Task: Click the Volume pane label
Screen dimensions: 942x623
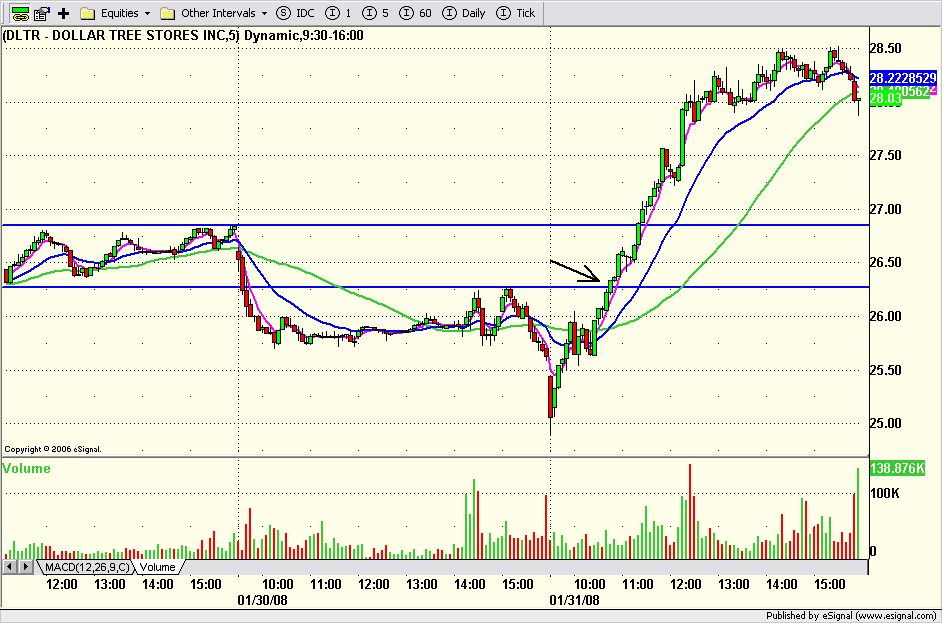Action: tap(26, 469)
